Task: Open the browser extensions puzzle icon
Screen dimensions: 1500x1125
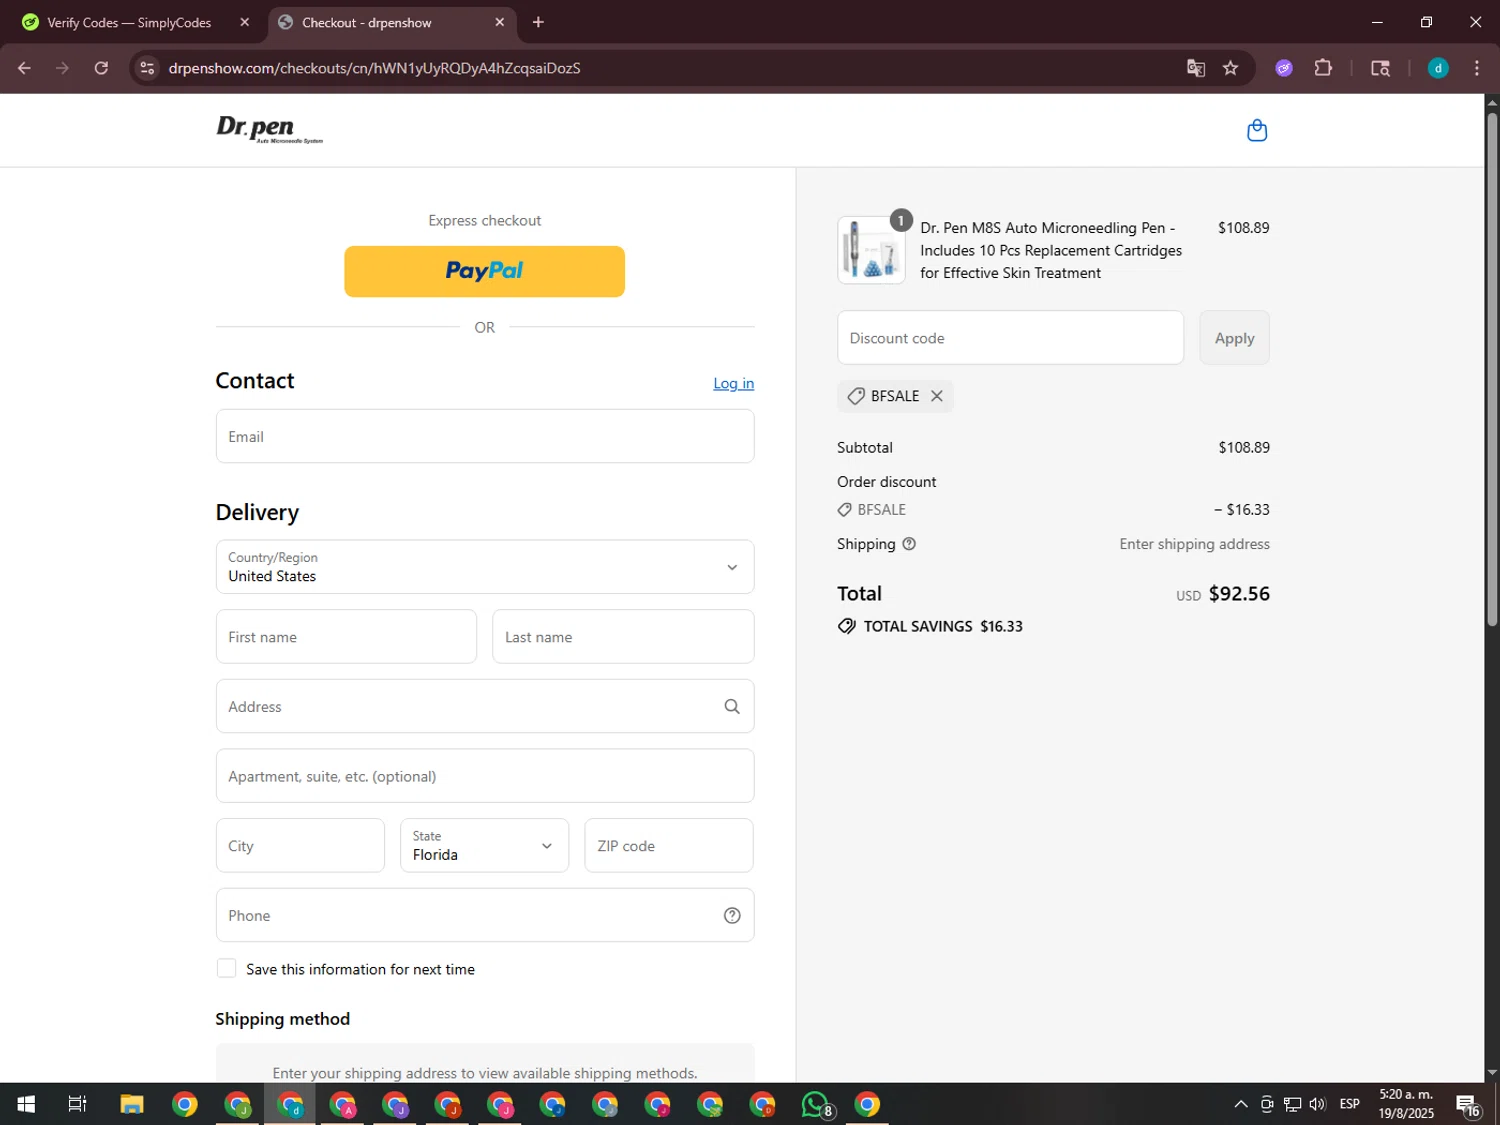Action: 1323,68
